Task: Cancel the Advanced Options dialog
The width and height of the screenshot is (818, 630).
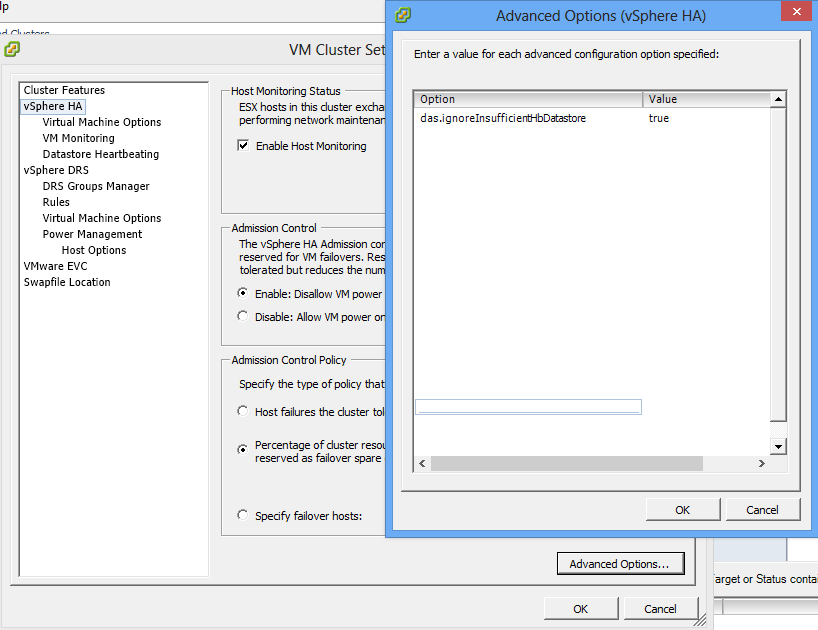Action: (x=762, y=509)
